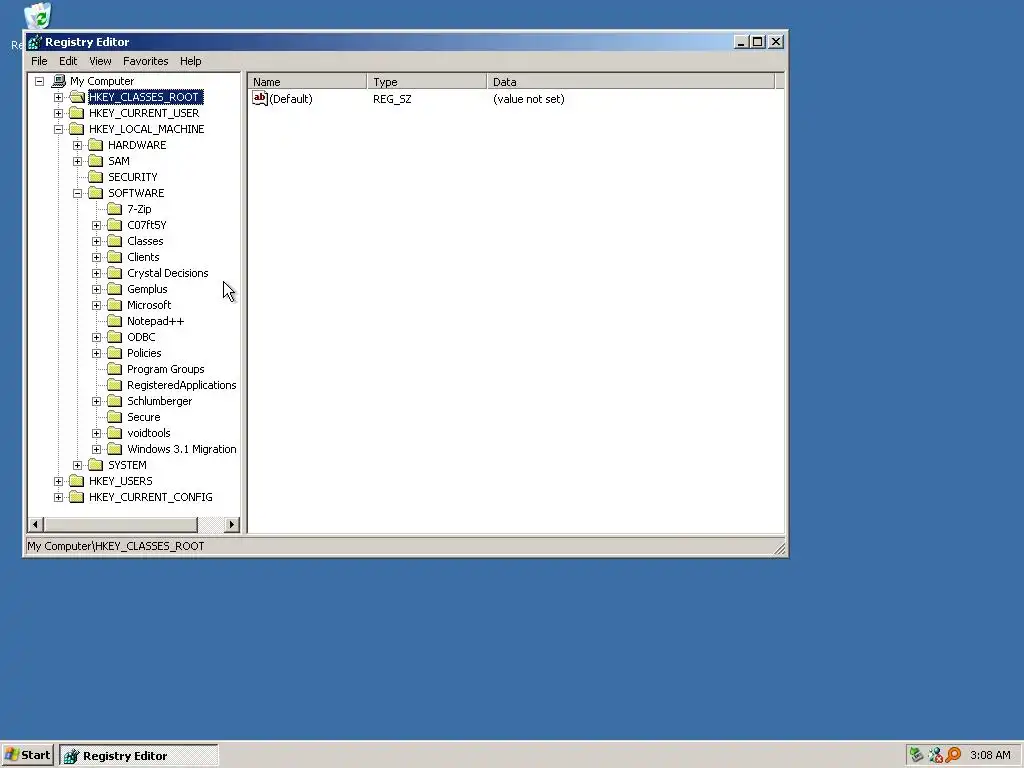The width and height of the screenshot is (1024, 768).
Task: Click the status bar path text
Action: point(116,546)
